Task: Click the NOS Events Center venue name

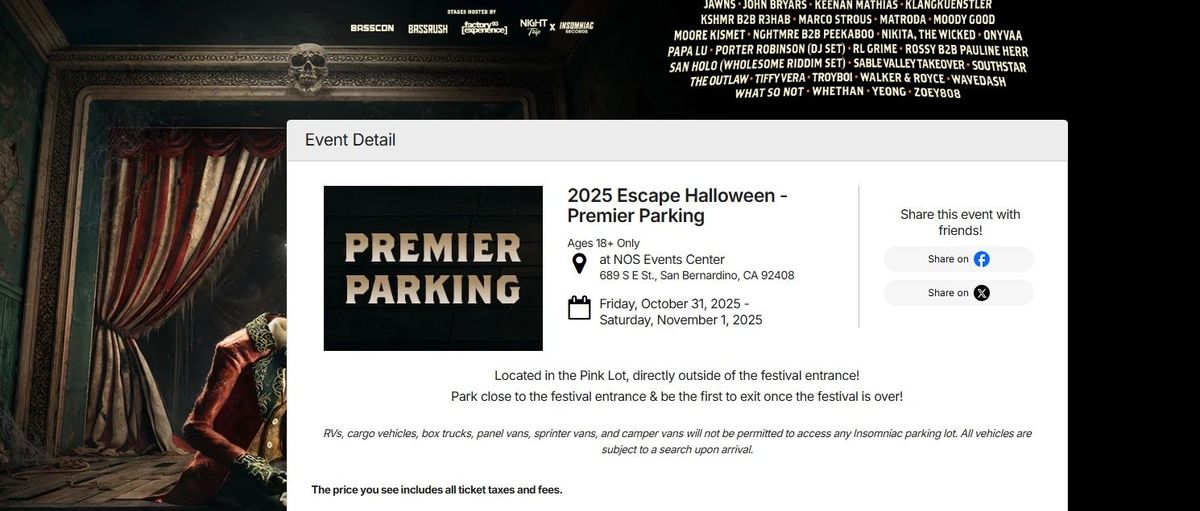Action: (662, 260)
